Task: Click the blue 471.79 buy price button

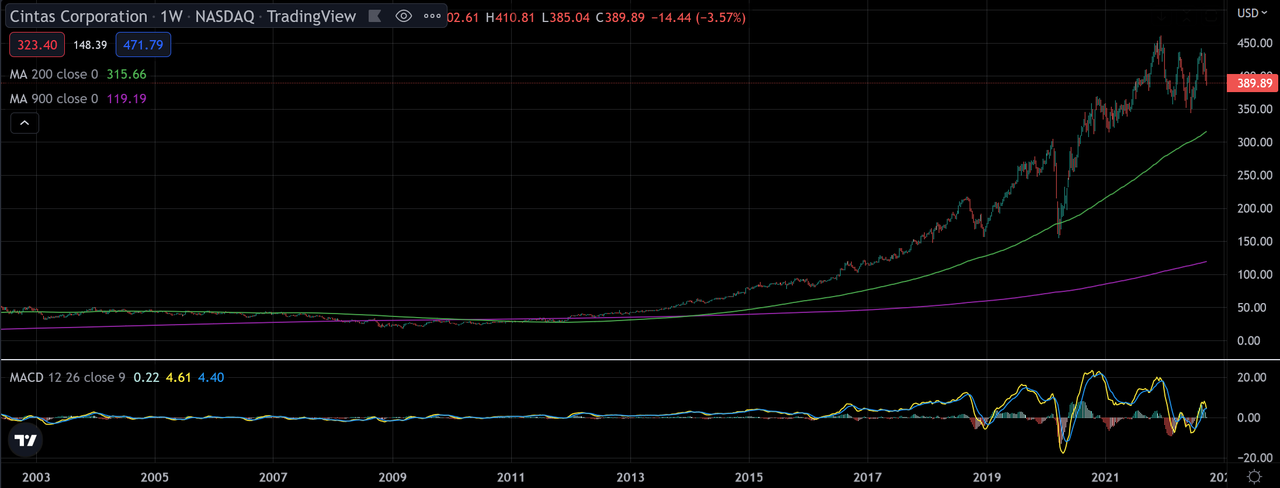Action: (x=143, y=45)
